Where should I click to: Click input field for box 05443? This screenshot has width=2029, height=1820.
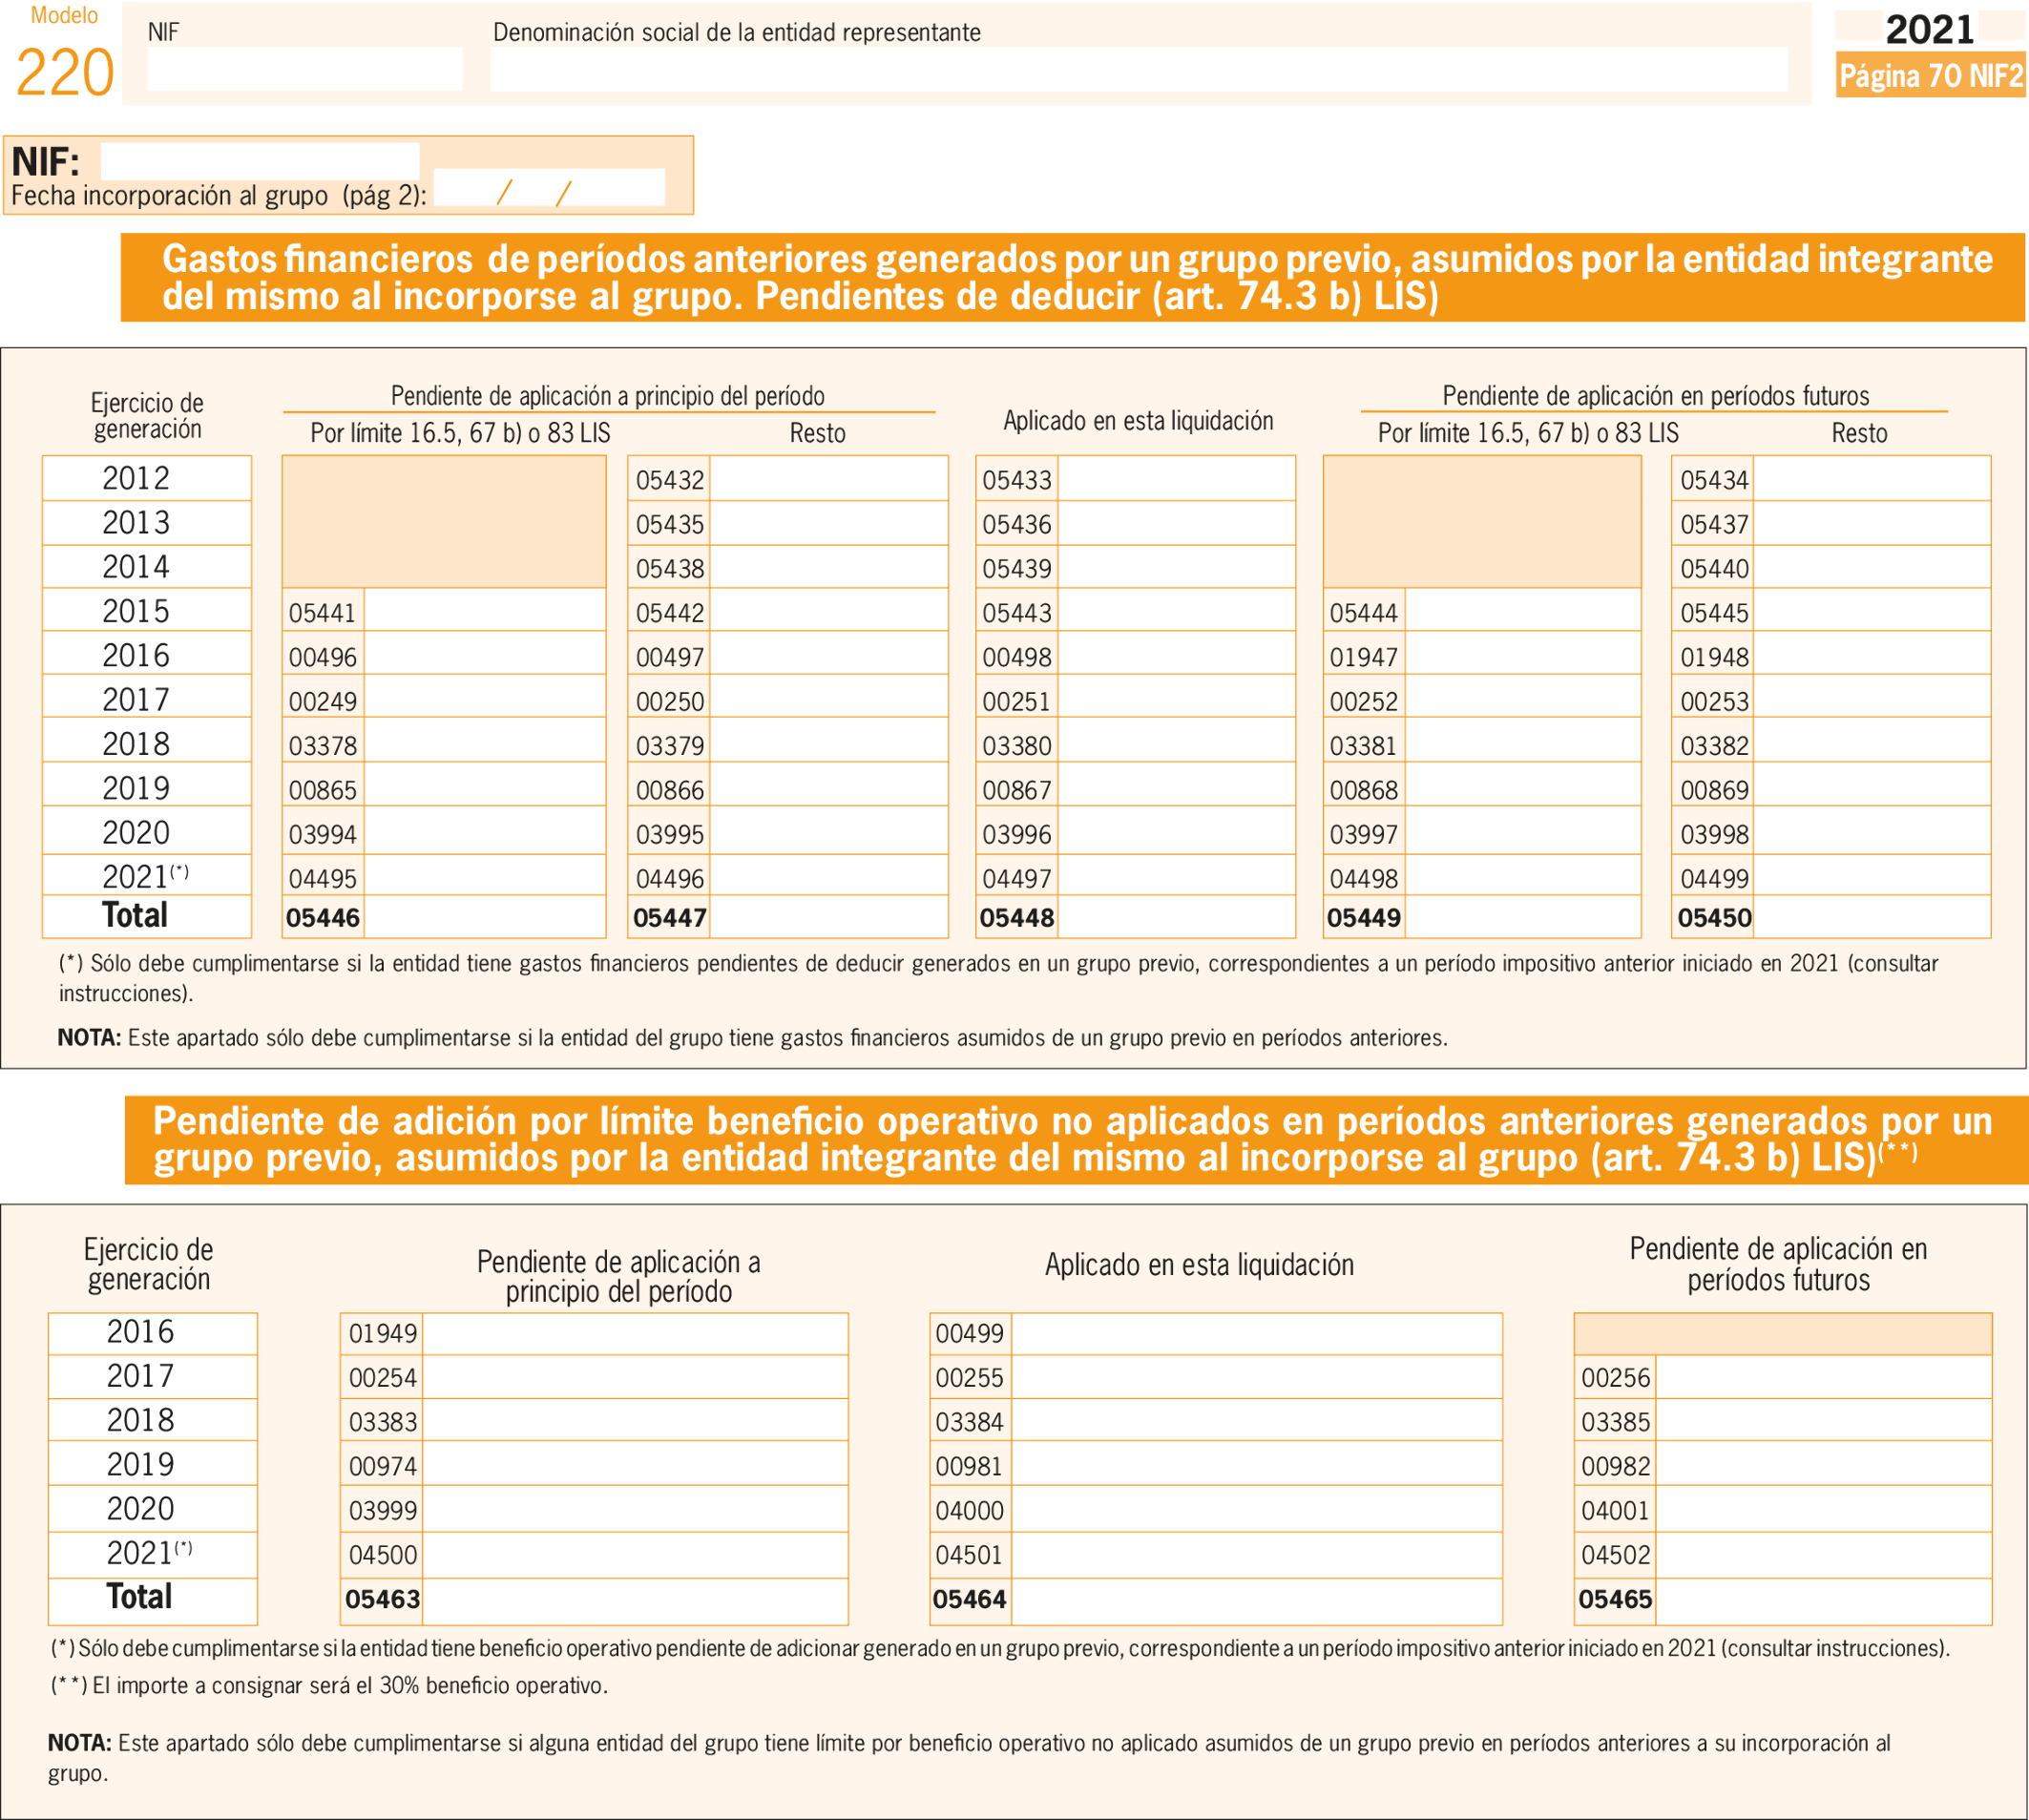[x=1176, y=610]
